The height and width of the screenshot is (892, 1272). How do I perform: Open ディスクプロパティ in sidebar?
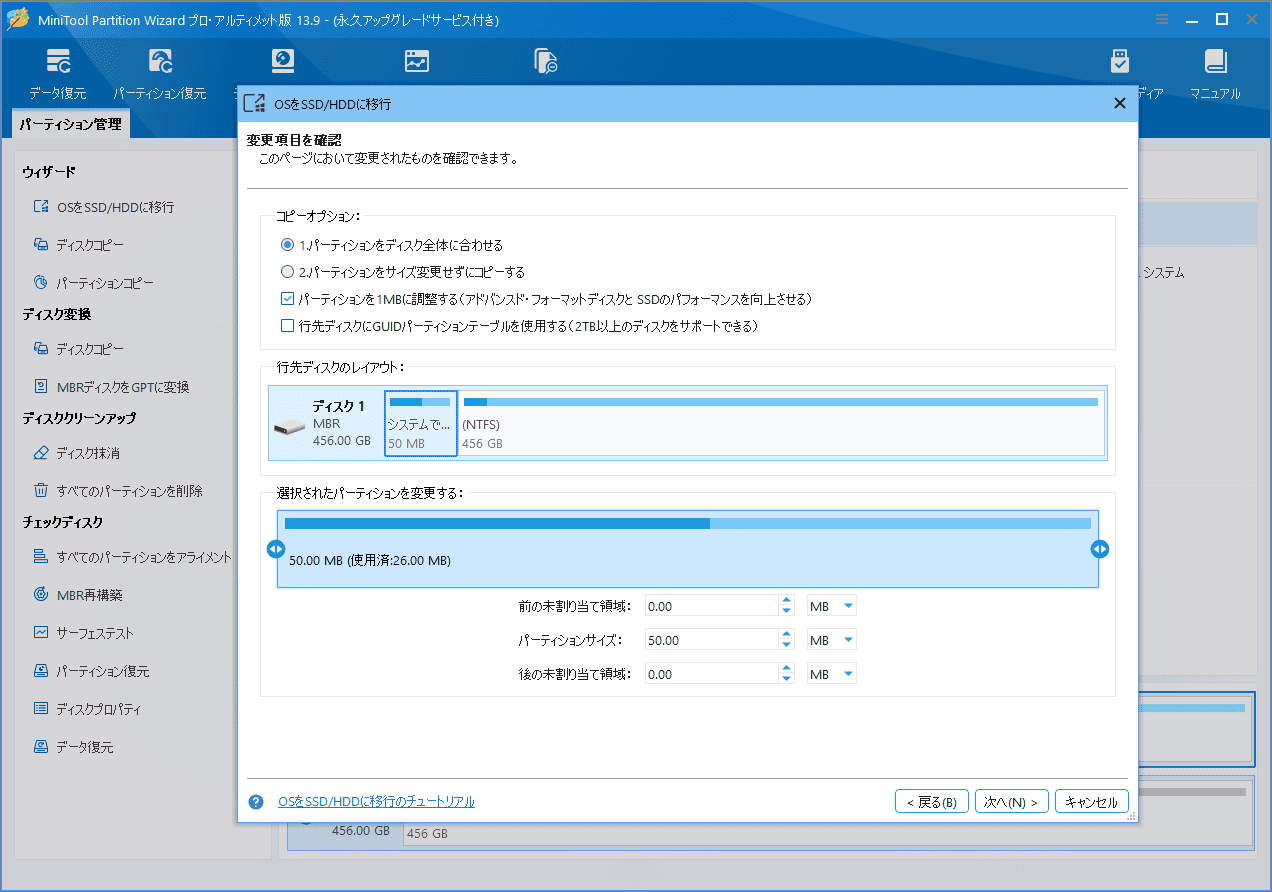tap(87, 709)
